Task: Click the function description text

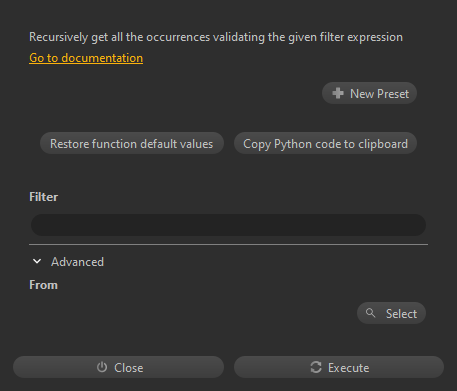Action: click(x=216, y=37)
